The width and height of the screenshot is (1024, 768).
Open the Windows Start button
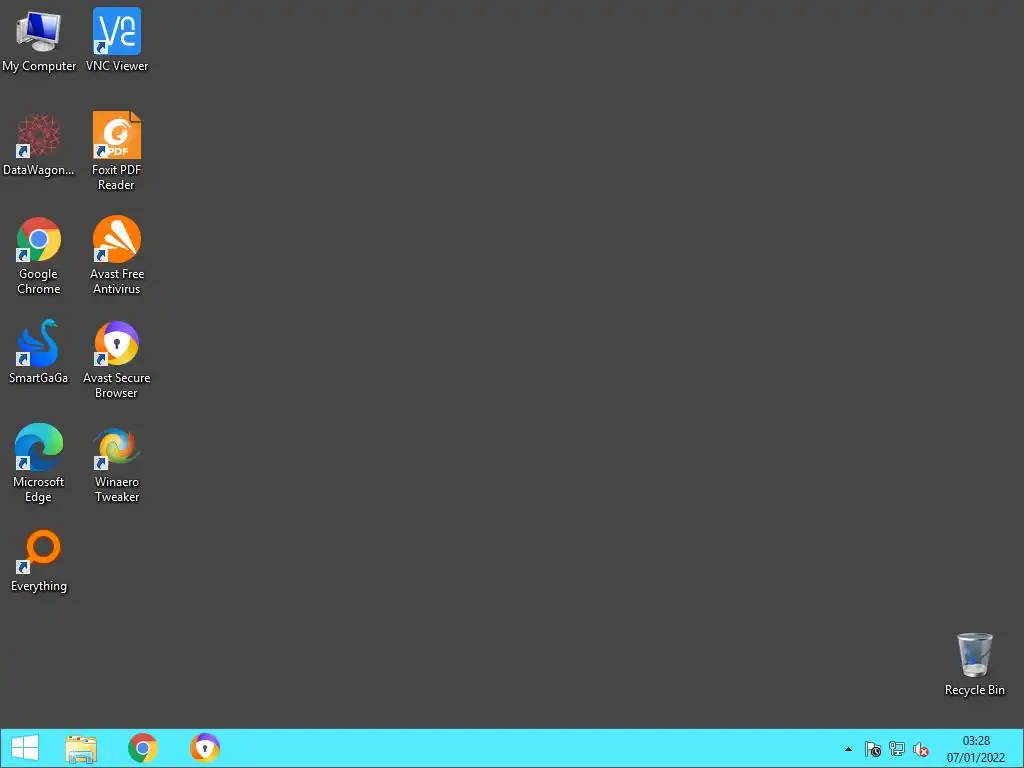pyautogui.click(x=25, y=748)
